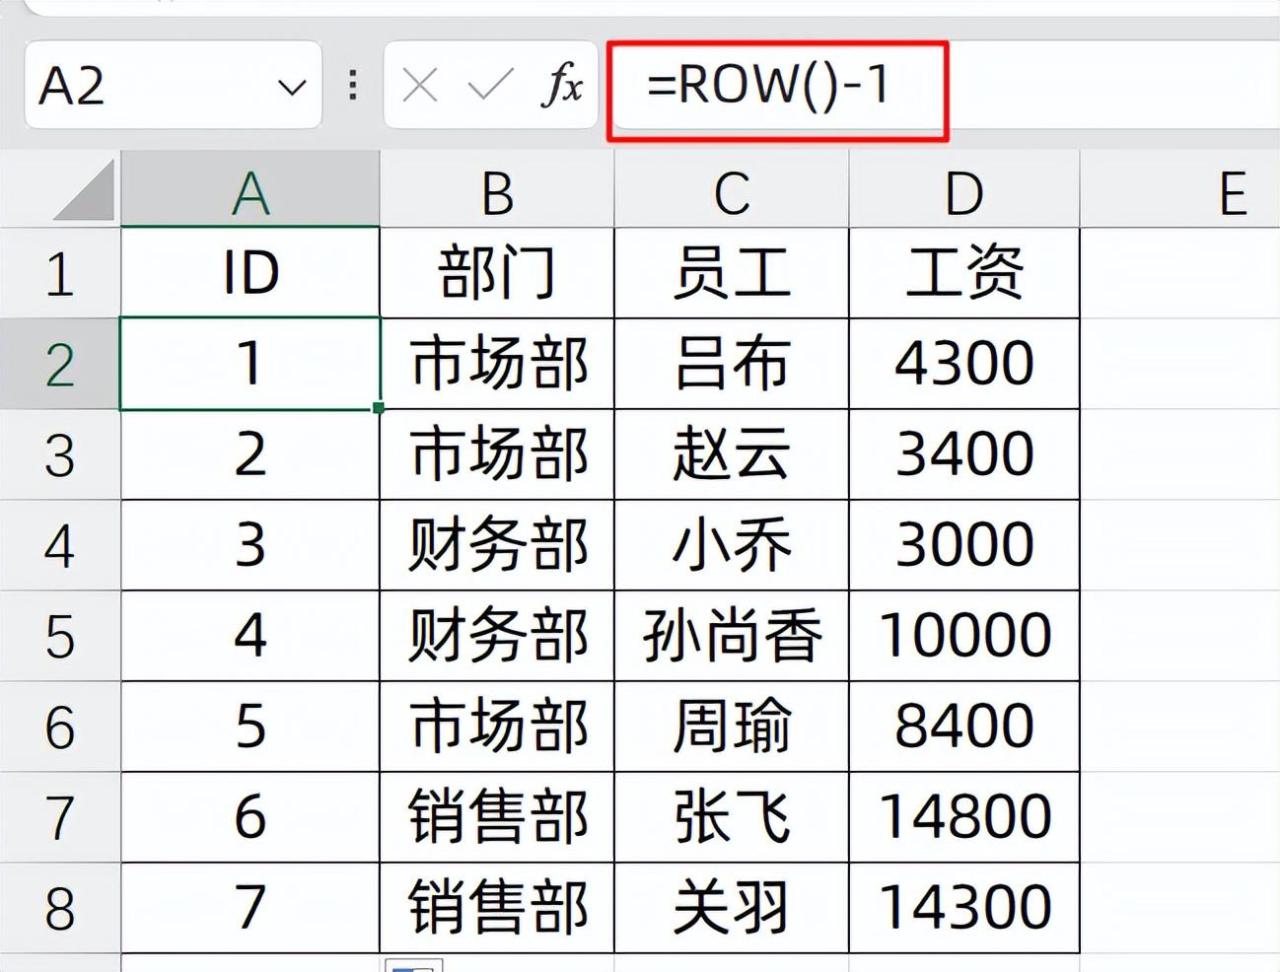Select the cell containing 张飞
This screenshot has width=1280, height=972.
click(731, 816)
